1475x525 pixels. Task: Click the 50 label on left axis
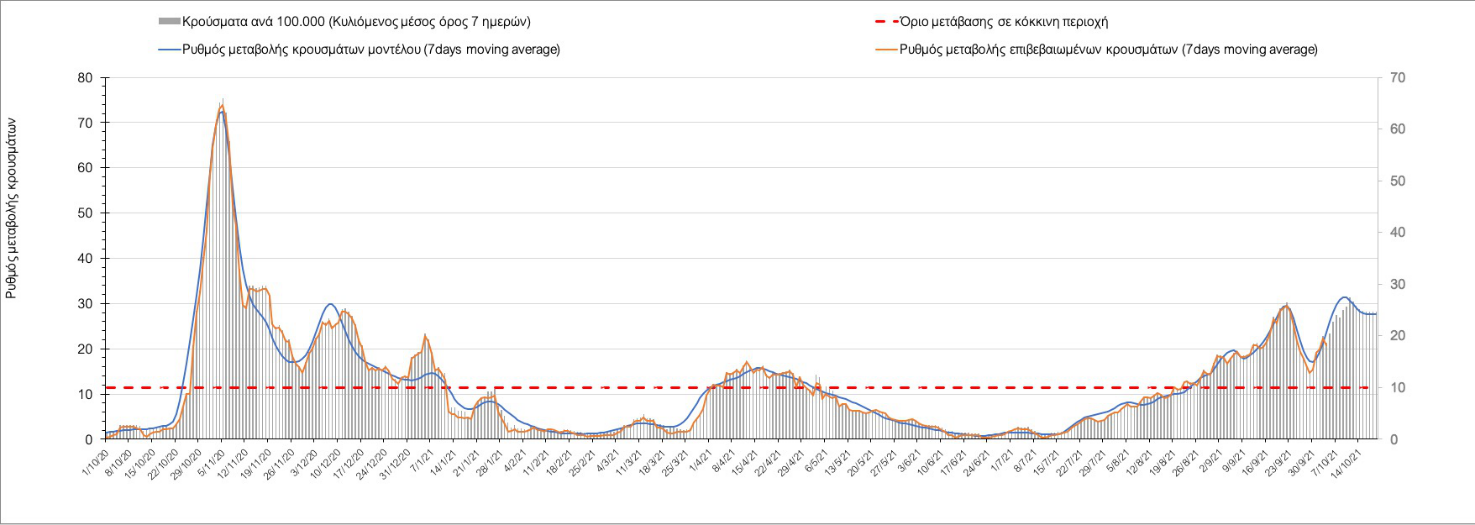coord(86,213)
